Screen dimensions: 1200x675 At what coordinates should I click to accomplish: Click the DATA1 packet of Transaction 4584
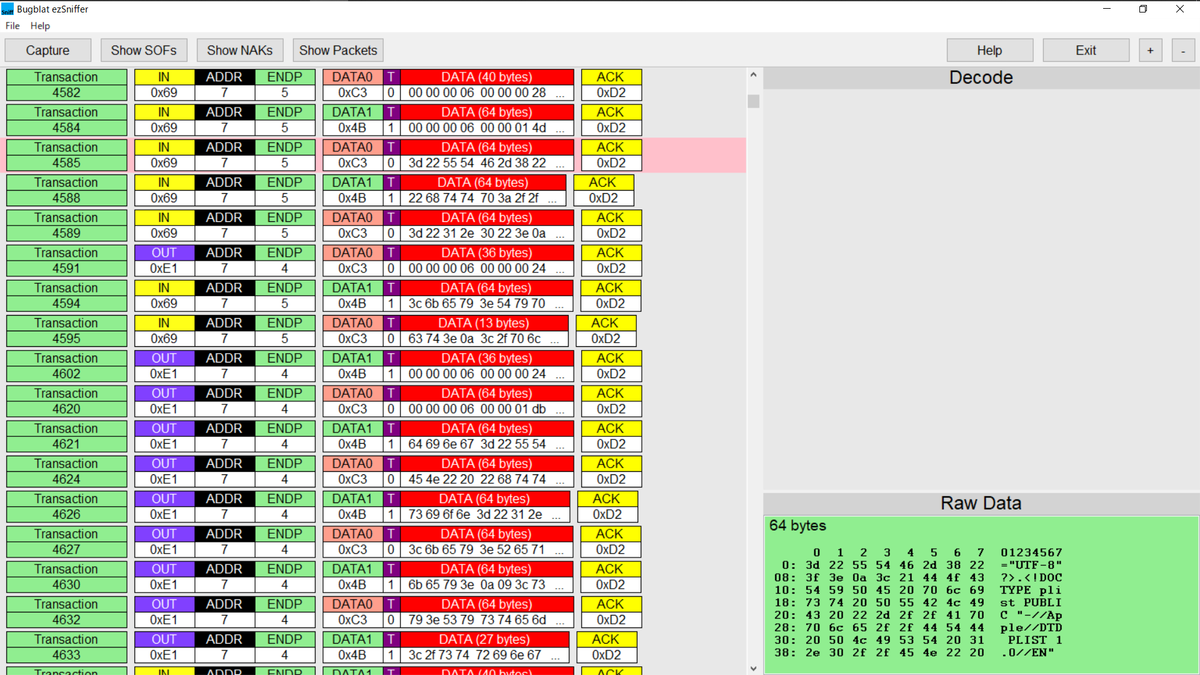352,120
